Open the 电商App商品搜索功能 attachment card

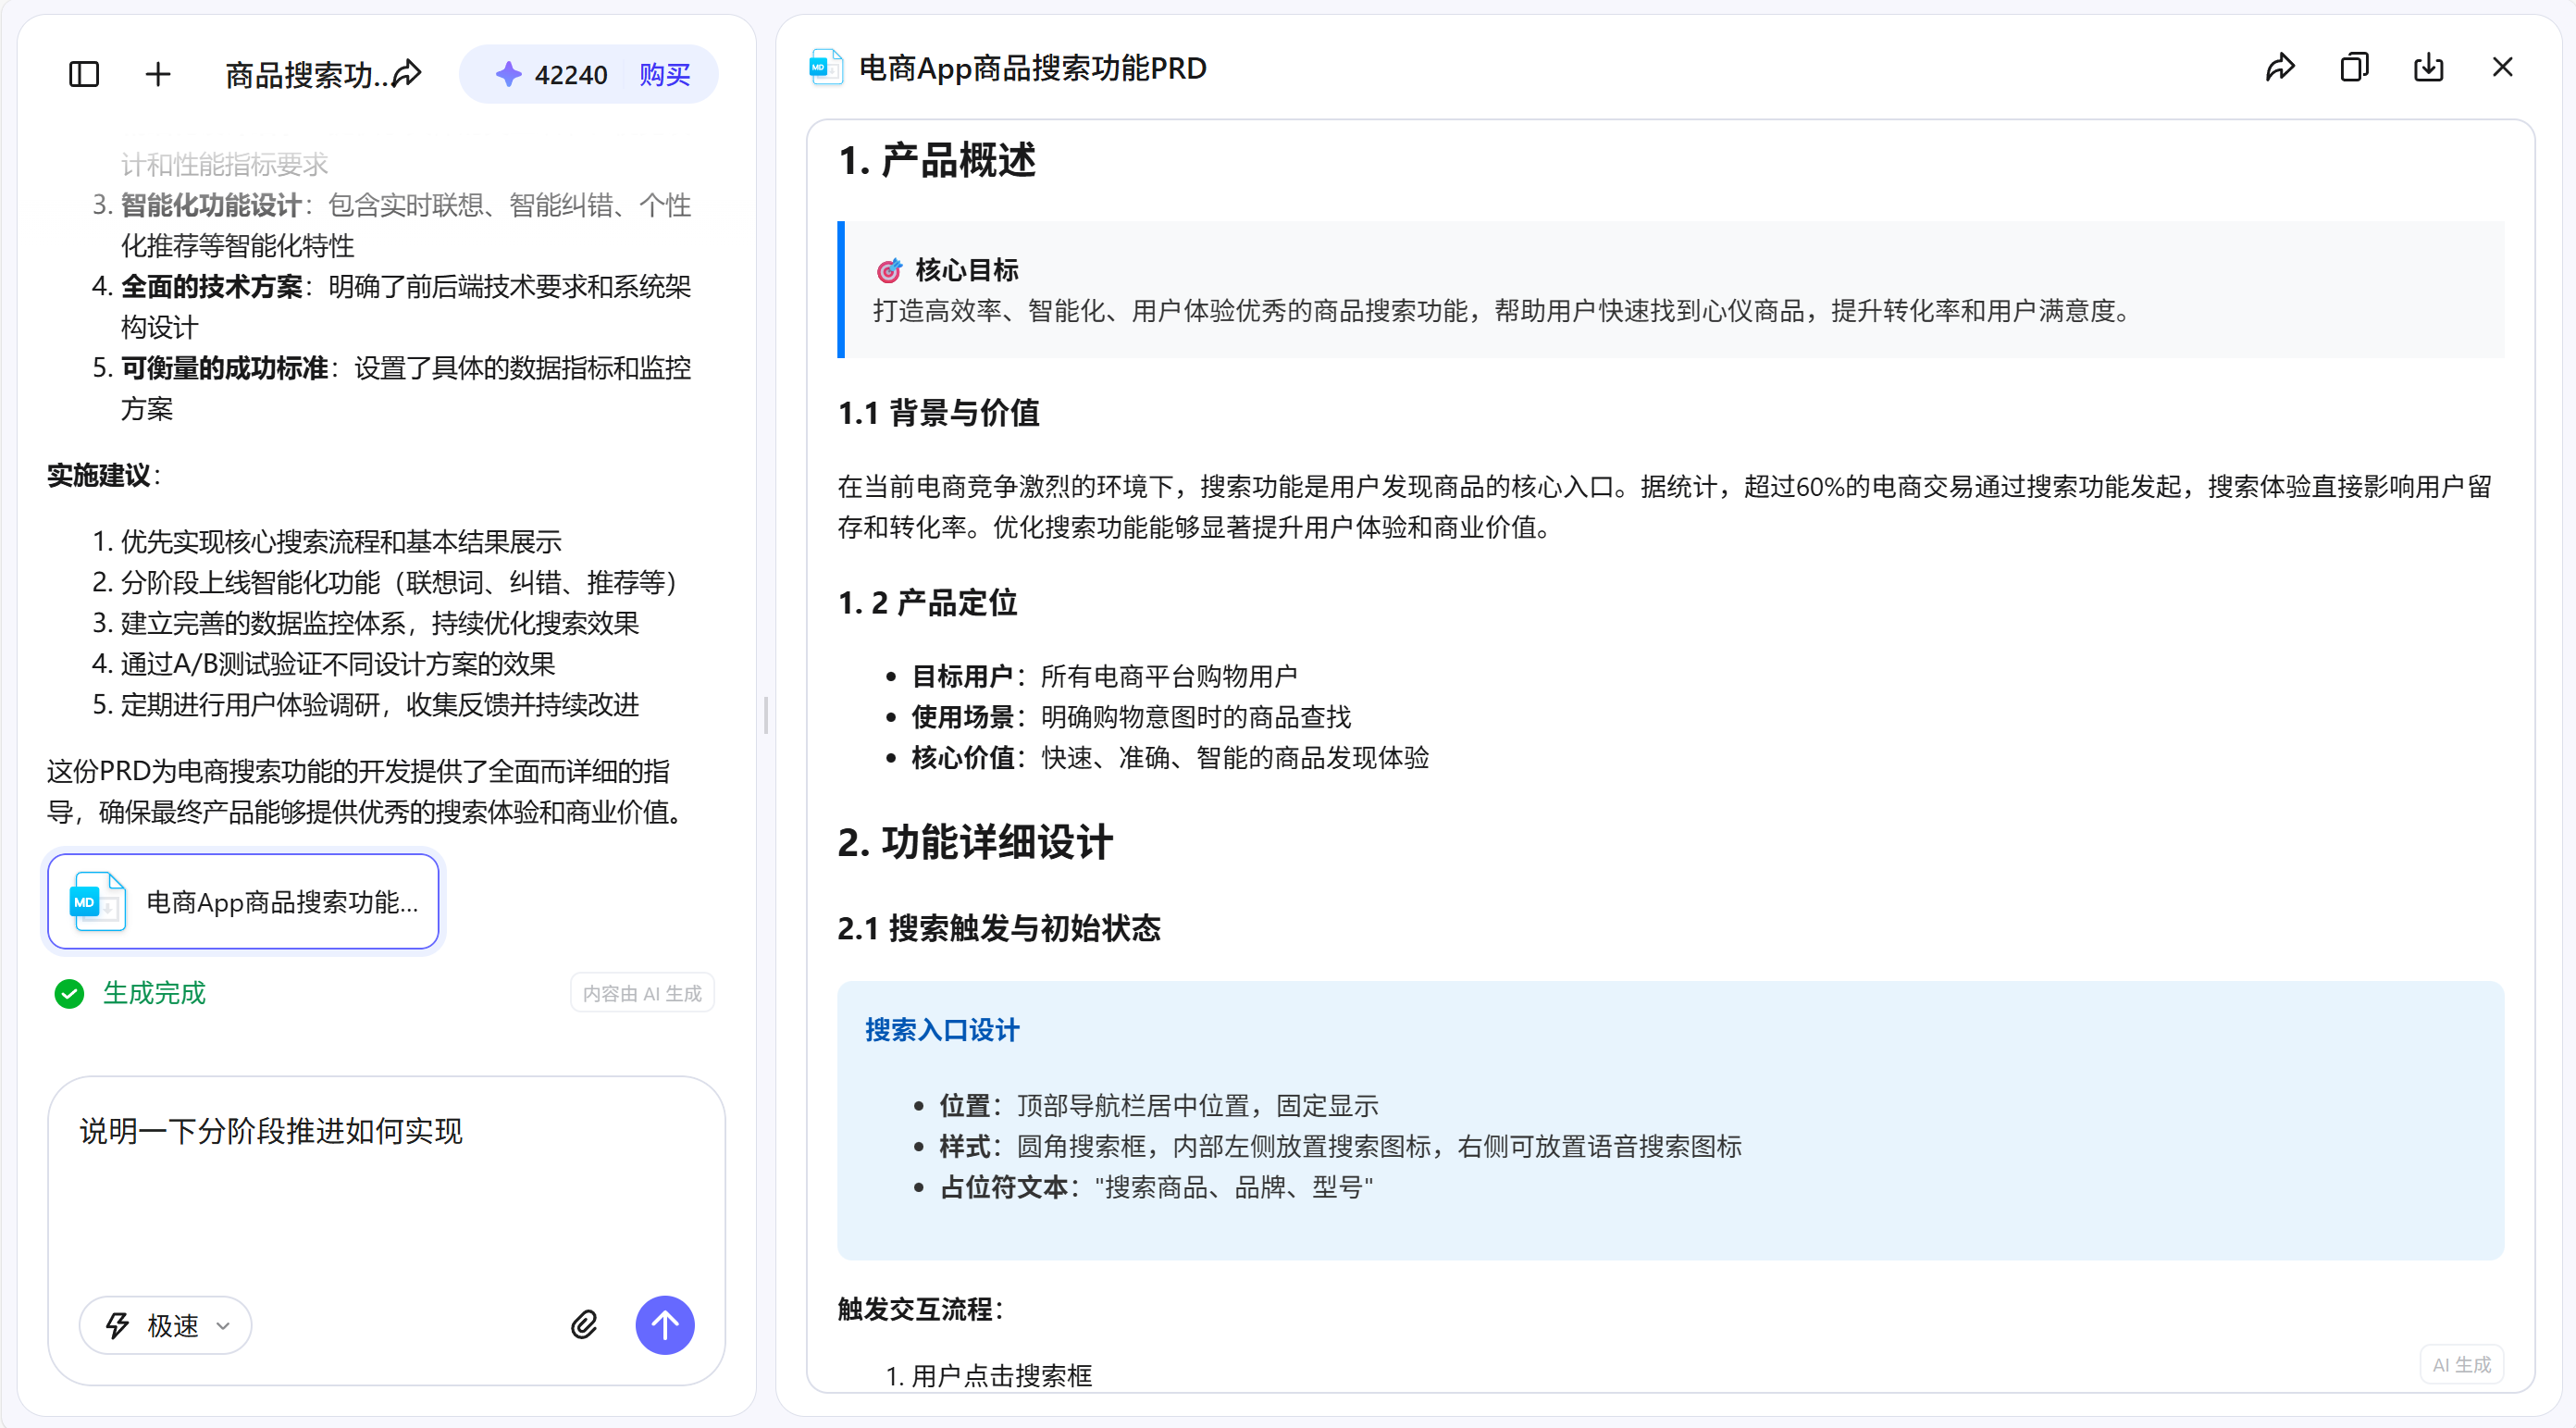click(242, 900)
